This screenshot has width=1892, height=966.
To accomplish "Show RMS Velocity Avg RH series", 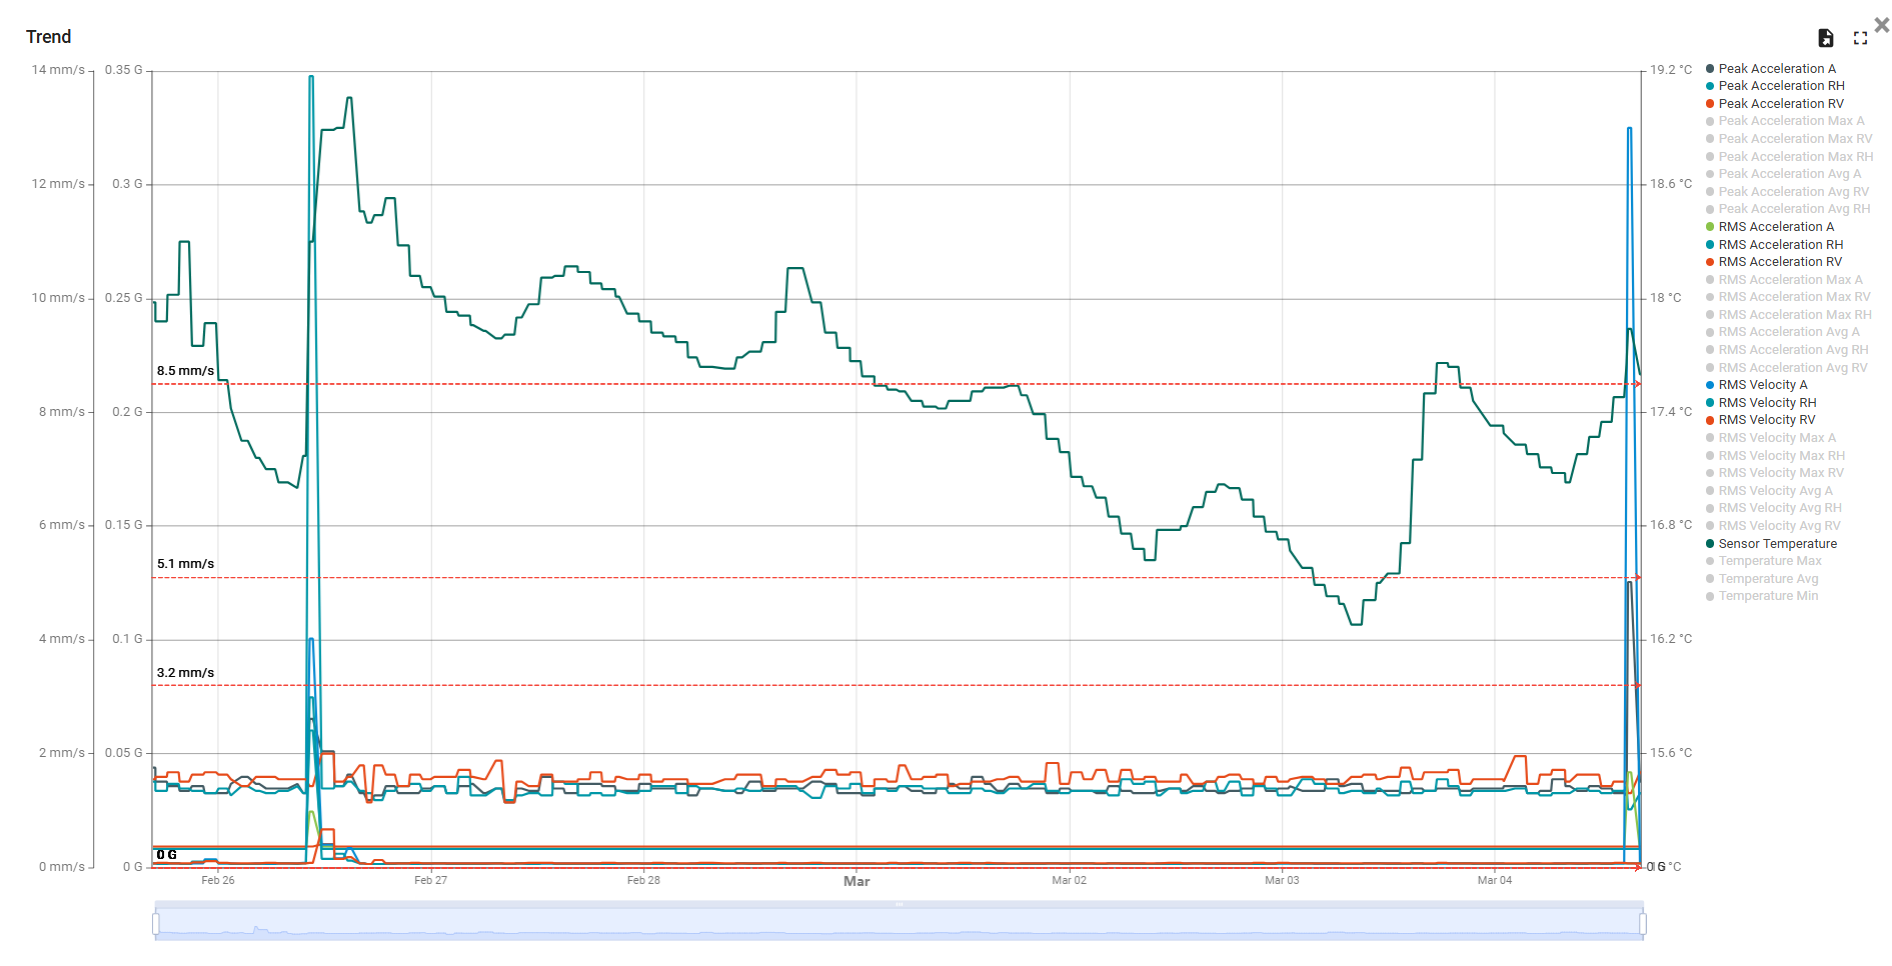I will click(1779, 508).
